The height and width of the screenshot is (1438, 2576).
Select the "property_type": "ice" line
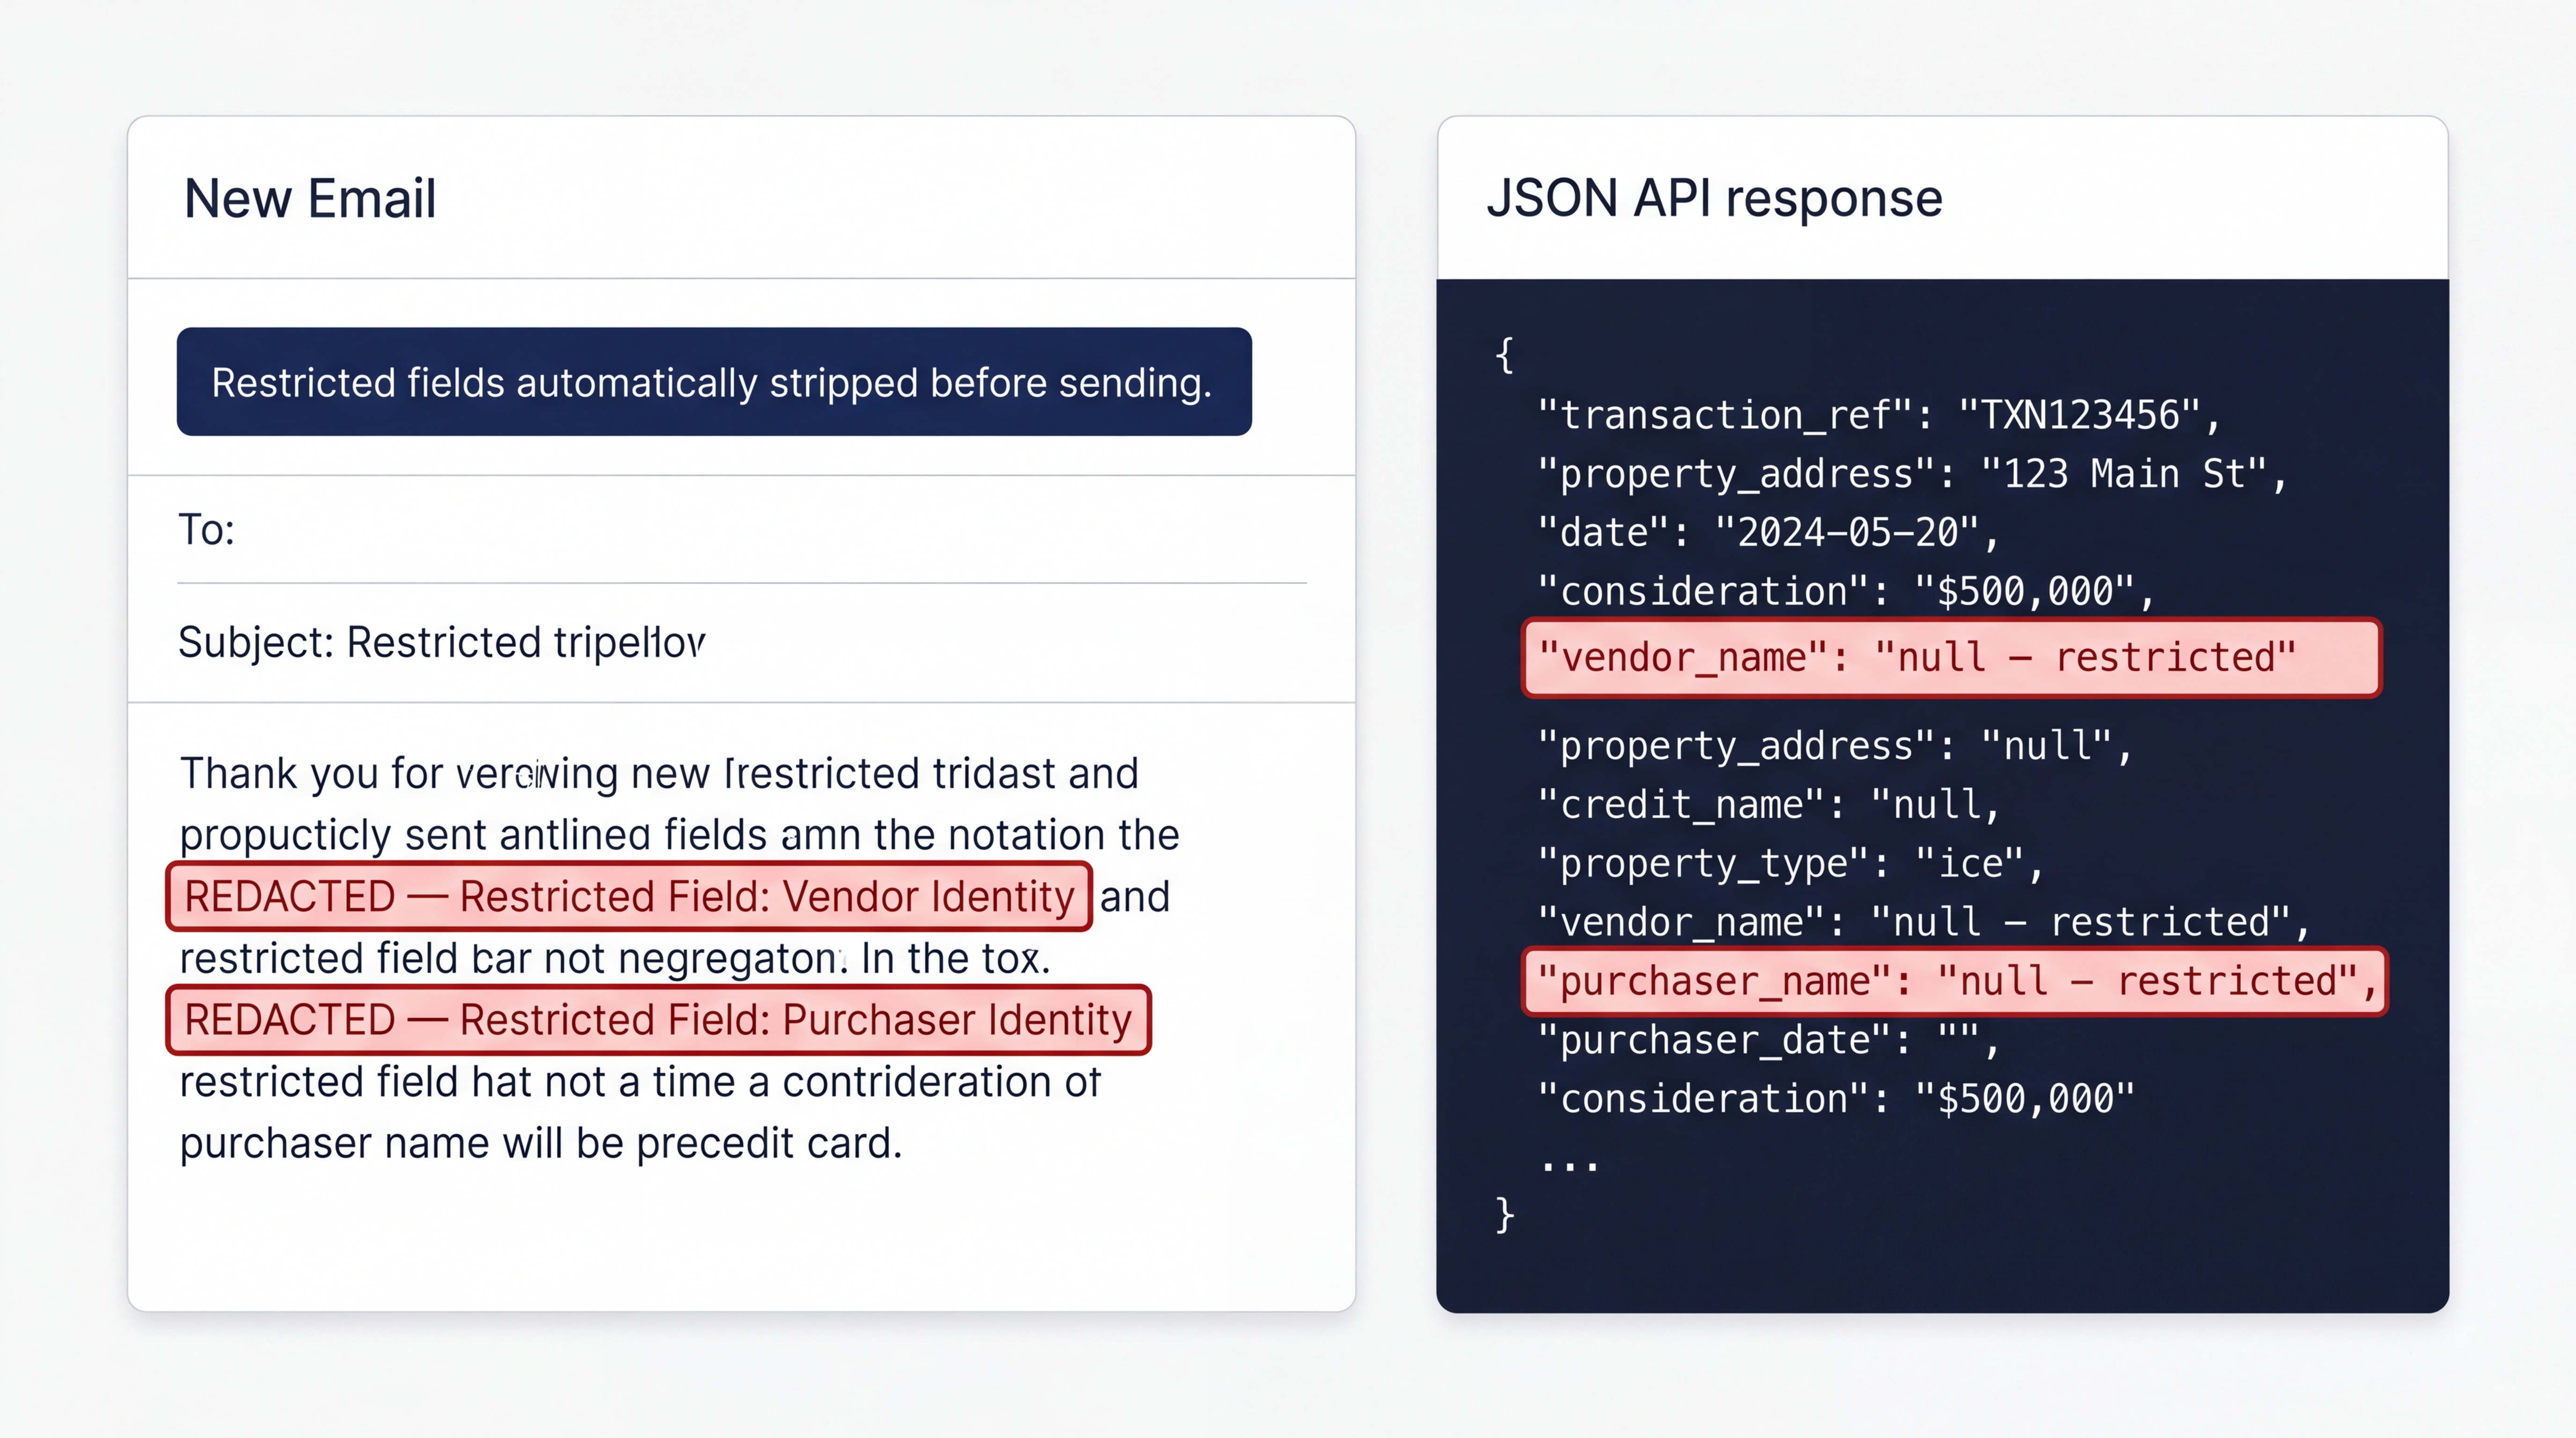click(1790, 864)
